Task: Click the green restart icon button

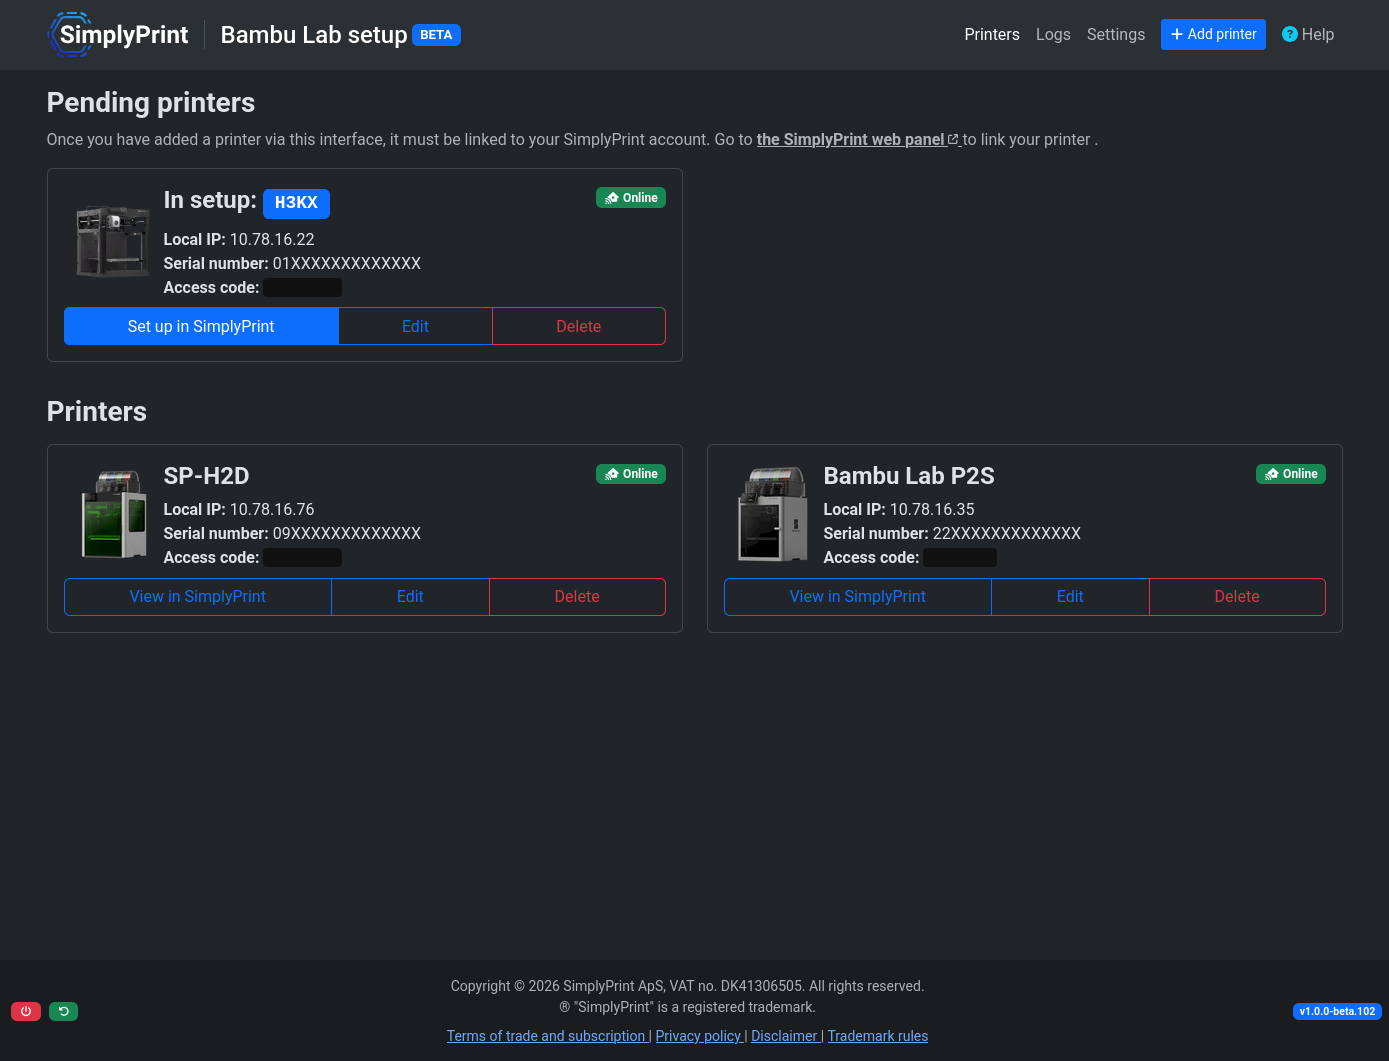Action: [64, 1011]
